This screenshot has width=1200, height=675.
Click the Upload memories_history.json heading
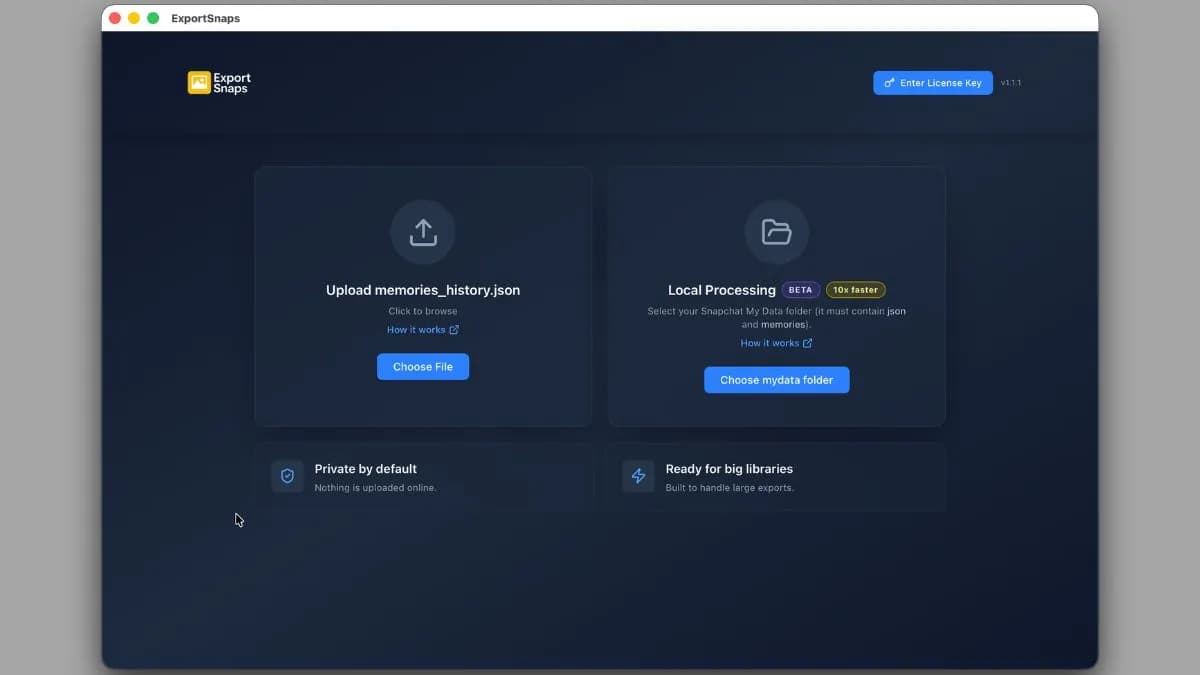coord(423,290)
